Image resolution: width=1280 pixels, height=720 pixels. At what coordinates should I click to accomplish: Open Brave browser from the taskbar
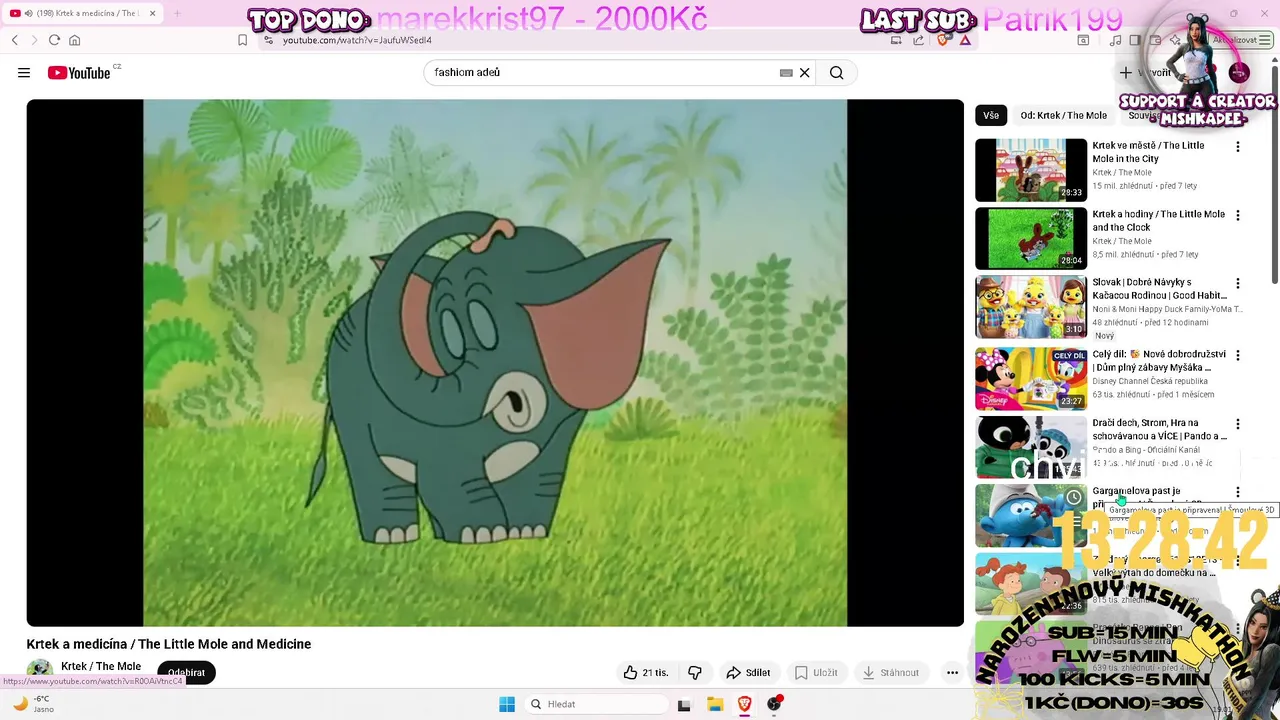click(x=744, y=704)
